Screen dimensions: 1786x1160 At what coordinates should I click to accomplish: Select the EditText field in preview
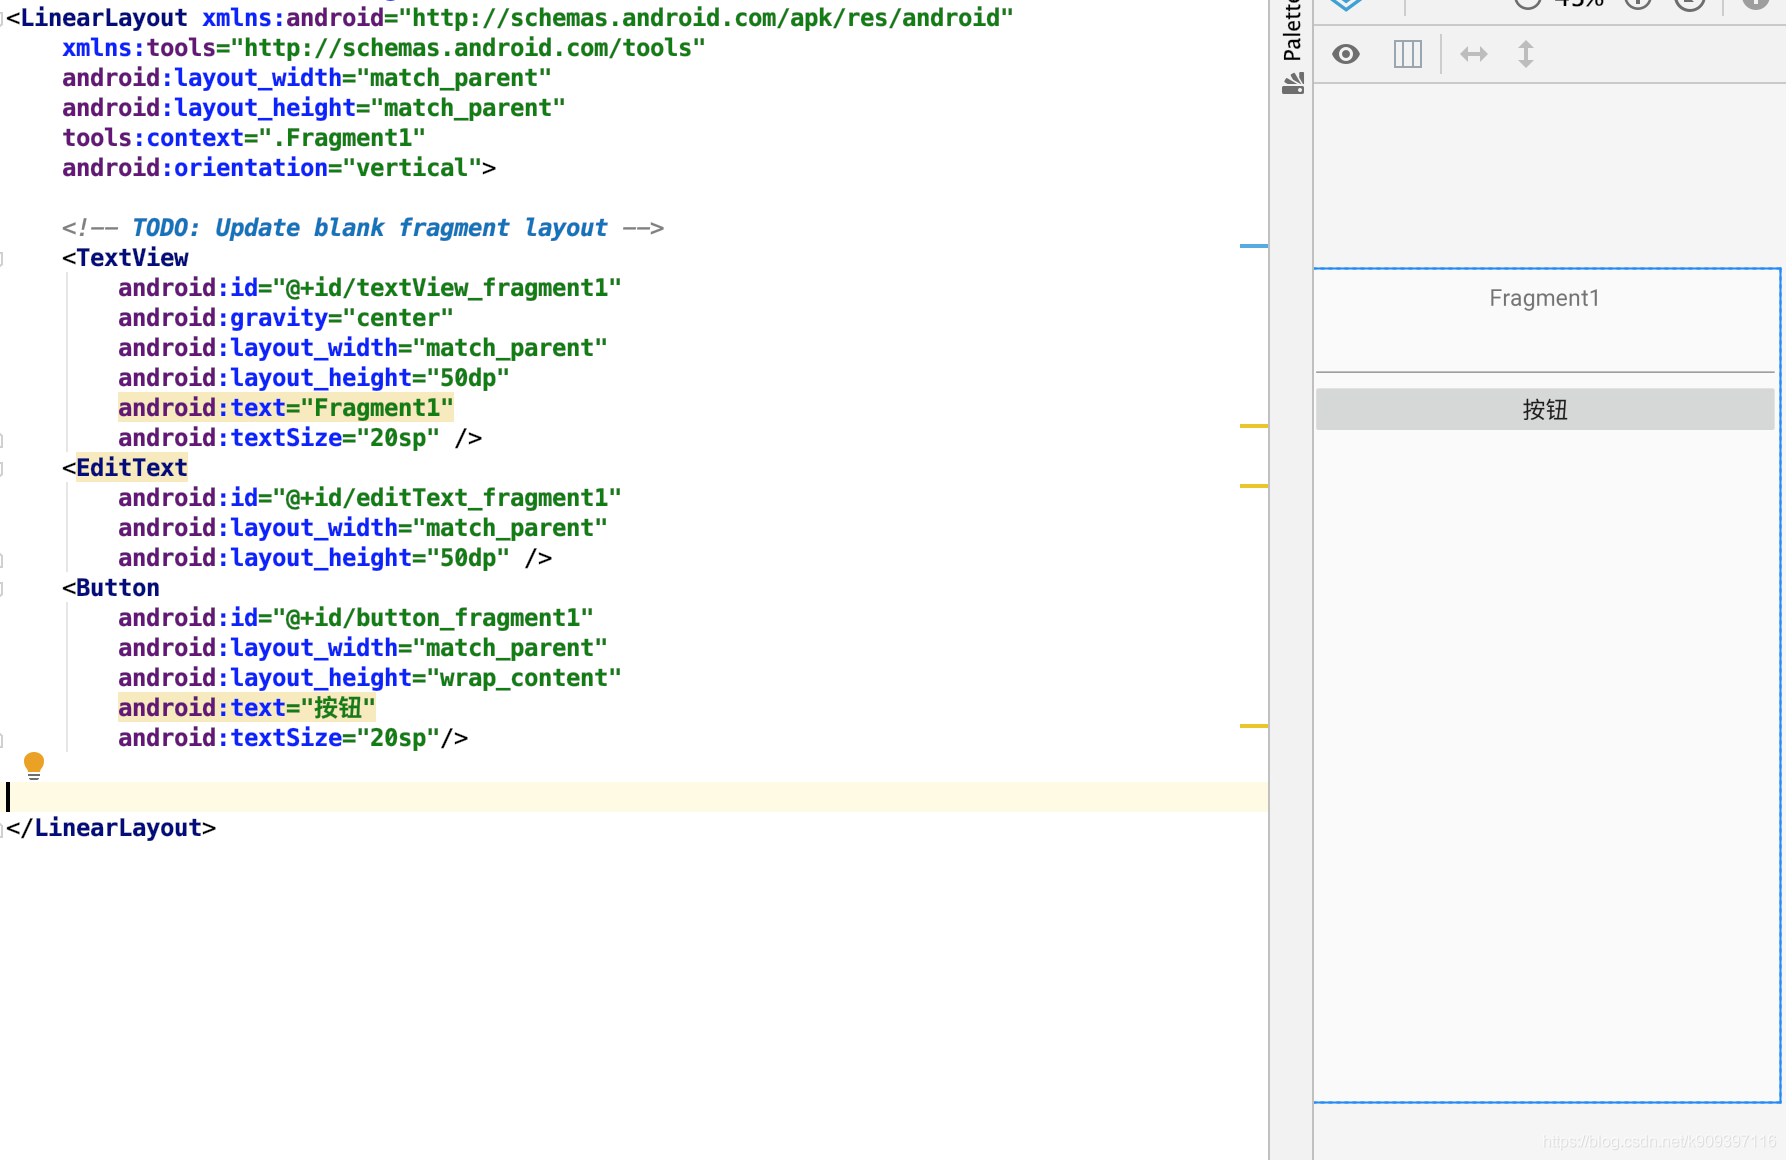pos(1544,350)
